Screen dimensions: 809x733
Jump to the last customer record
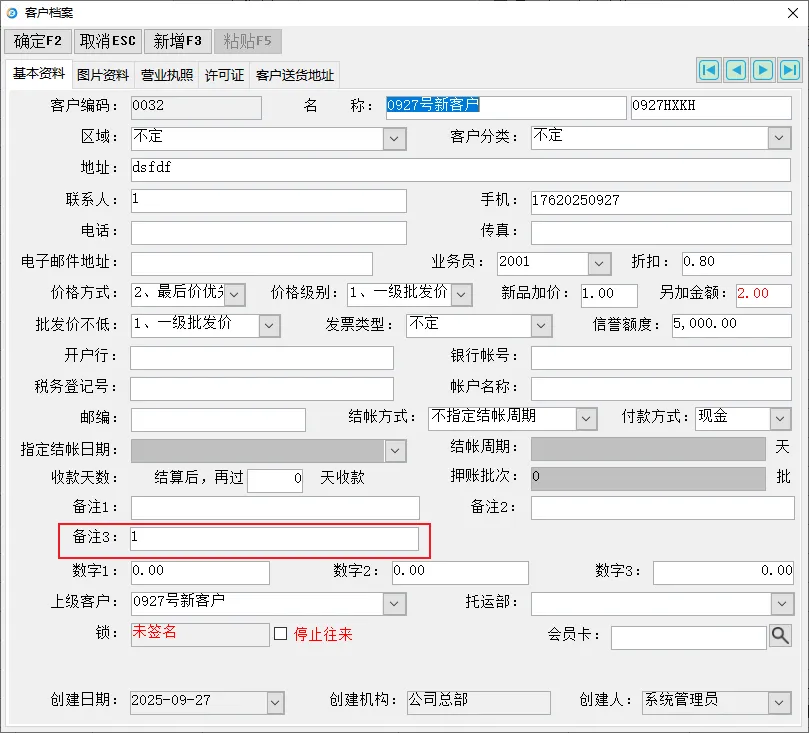790,69
